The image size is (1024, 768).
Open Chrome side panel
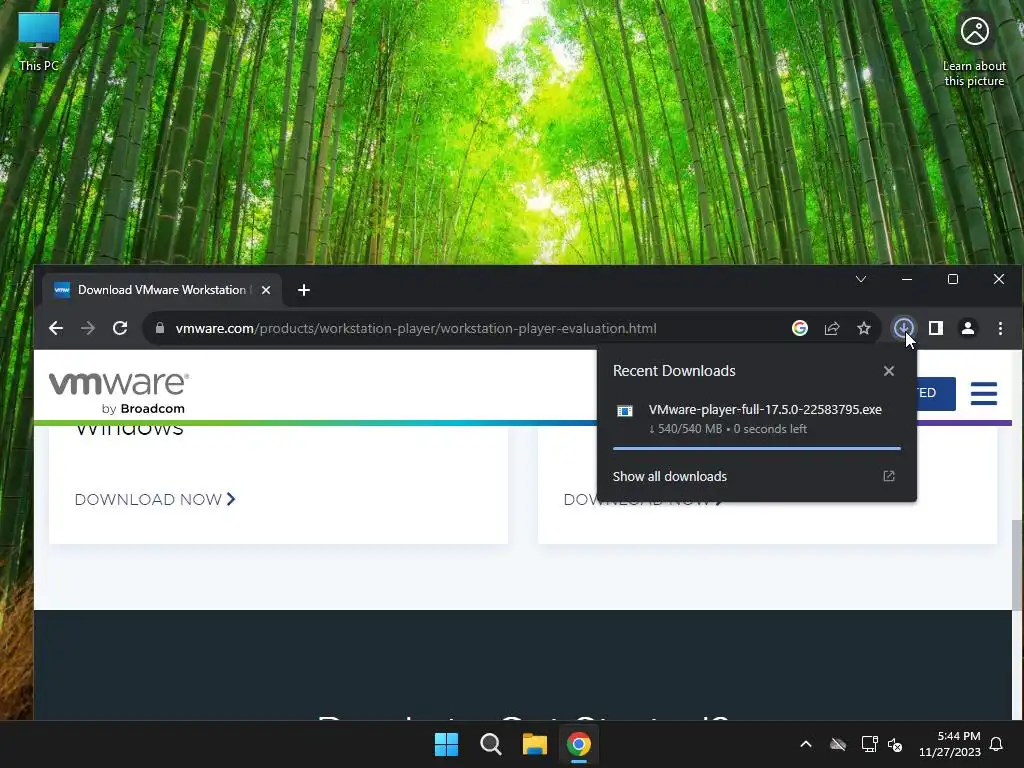point(936,328)
